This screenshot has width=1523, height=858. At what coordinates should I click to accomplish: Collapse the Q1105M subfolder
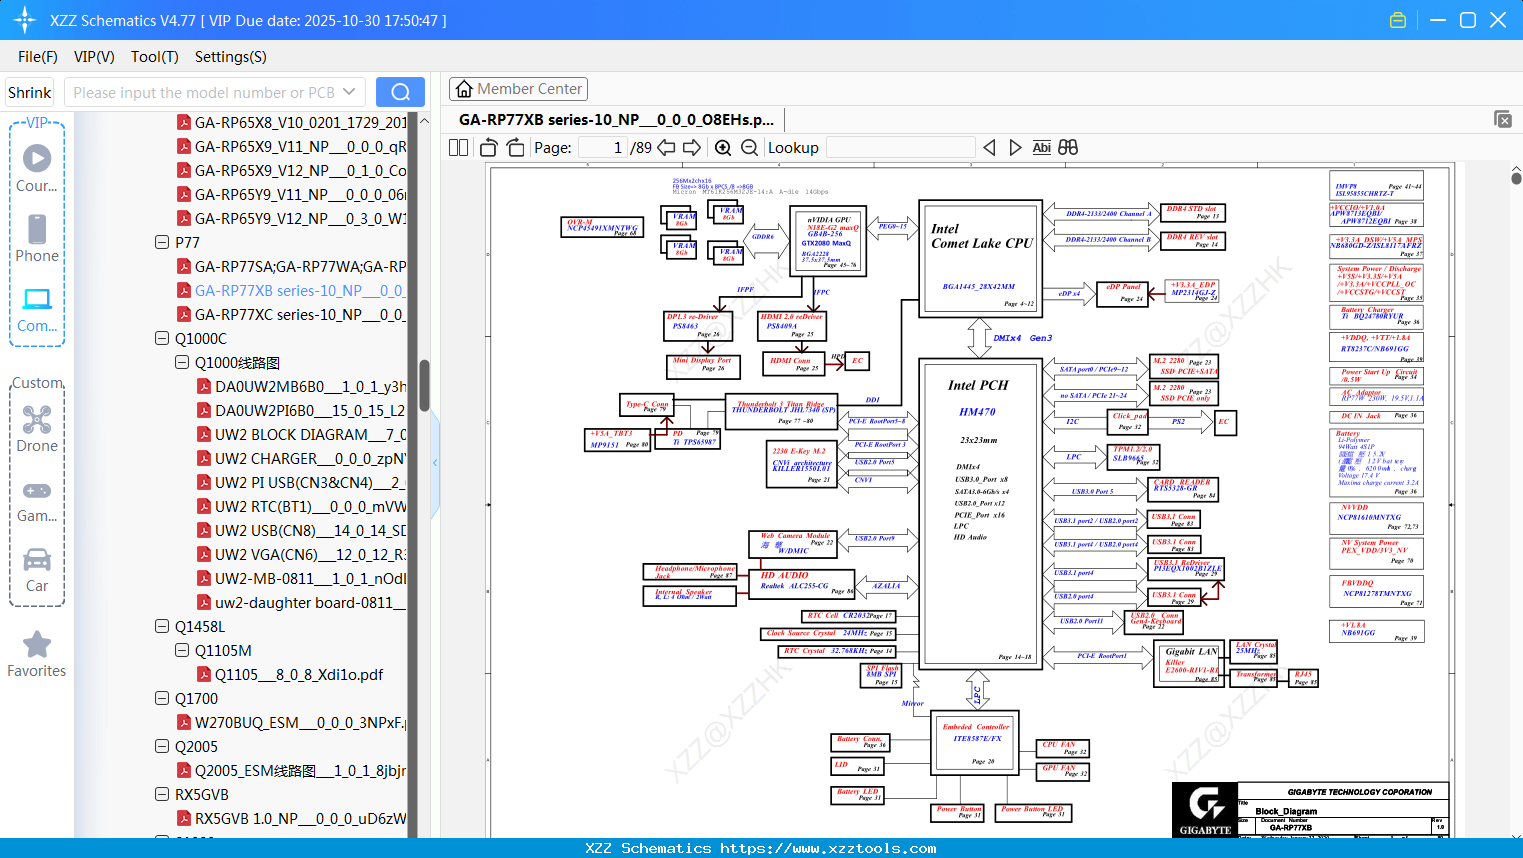click(x=182, y=650)
